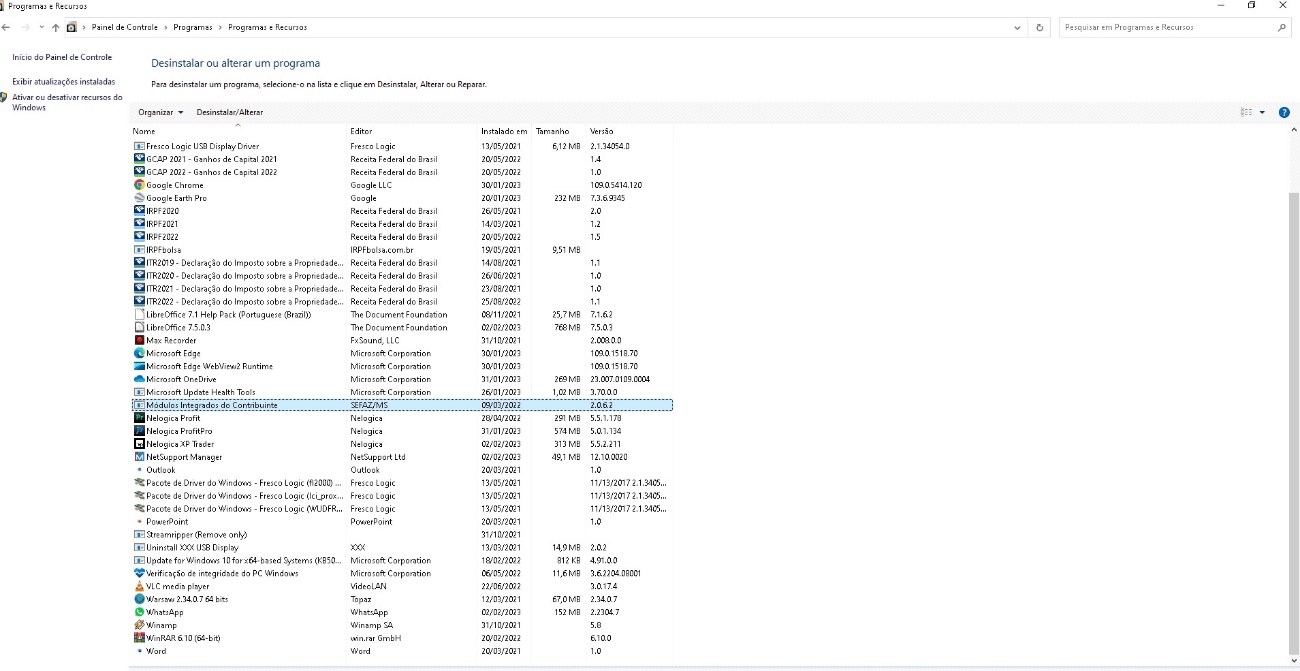Click the Warsaw 2.34.0.7 icon
Image resolution: width=1300 pixels, height=671 pixels.
pos(139,599)
